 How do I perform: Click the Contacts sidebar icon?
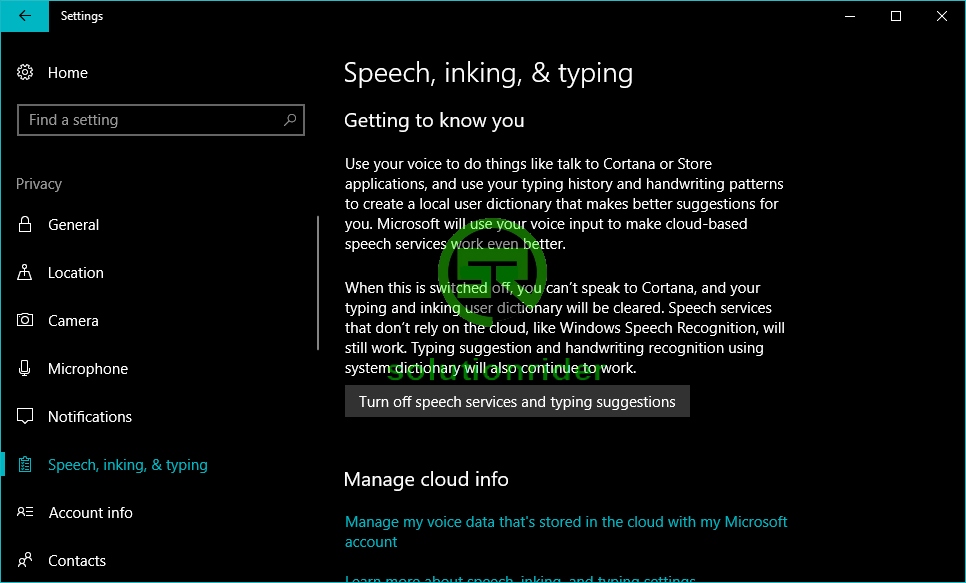coord(26,561)
